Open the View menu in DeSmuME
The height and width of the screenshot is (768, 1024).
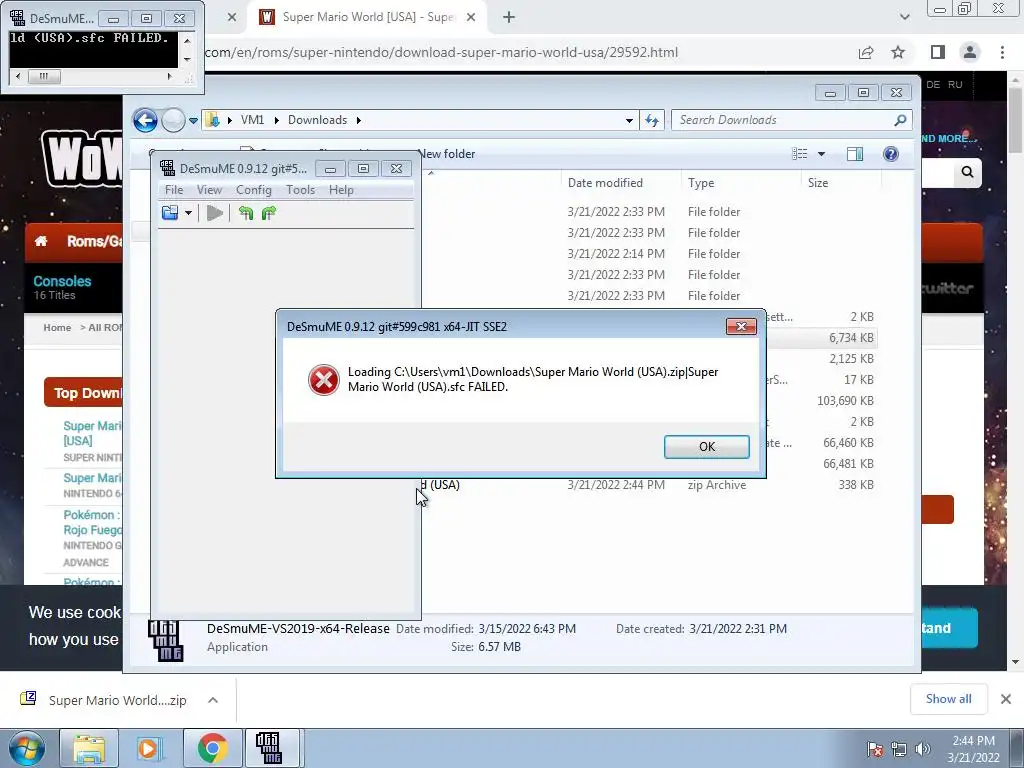209,190
